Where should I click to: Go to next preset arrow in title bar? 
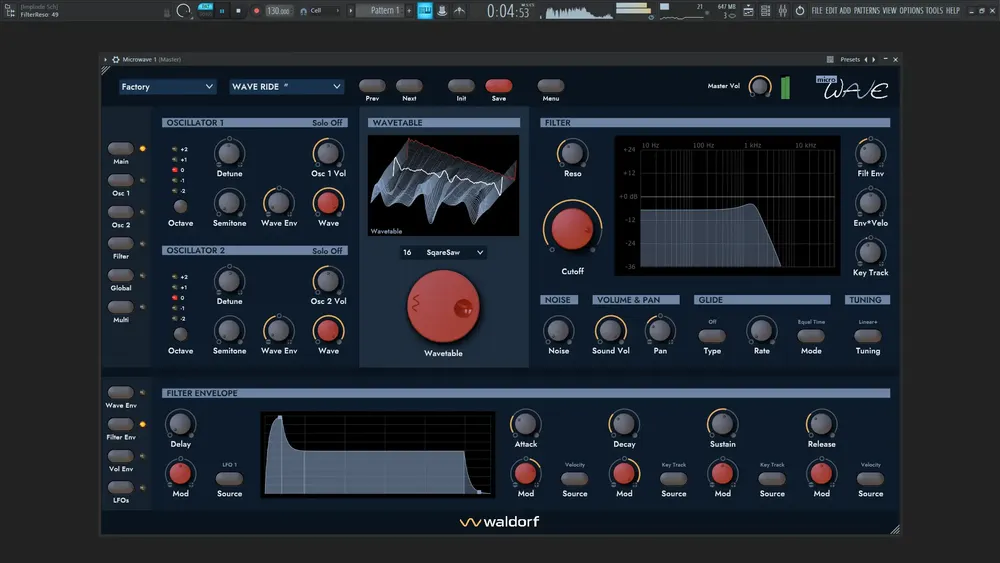point(874,59)
